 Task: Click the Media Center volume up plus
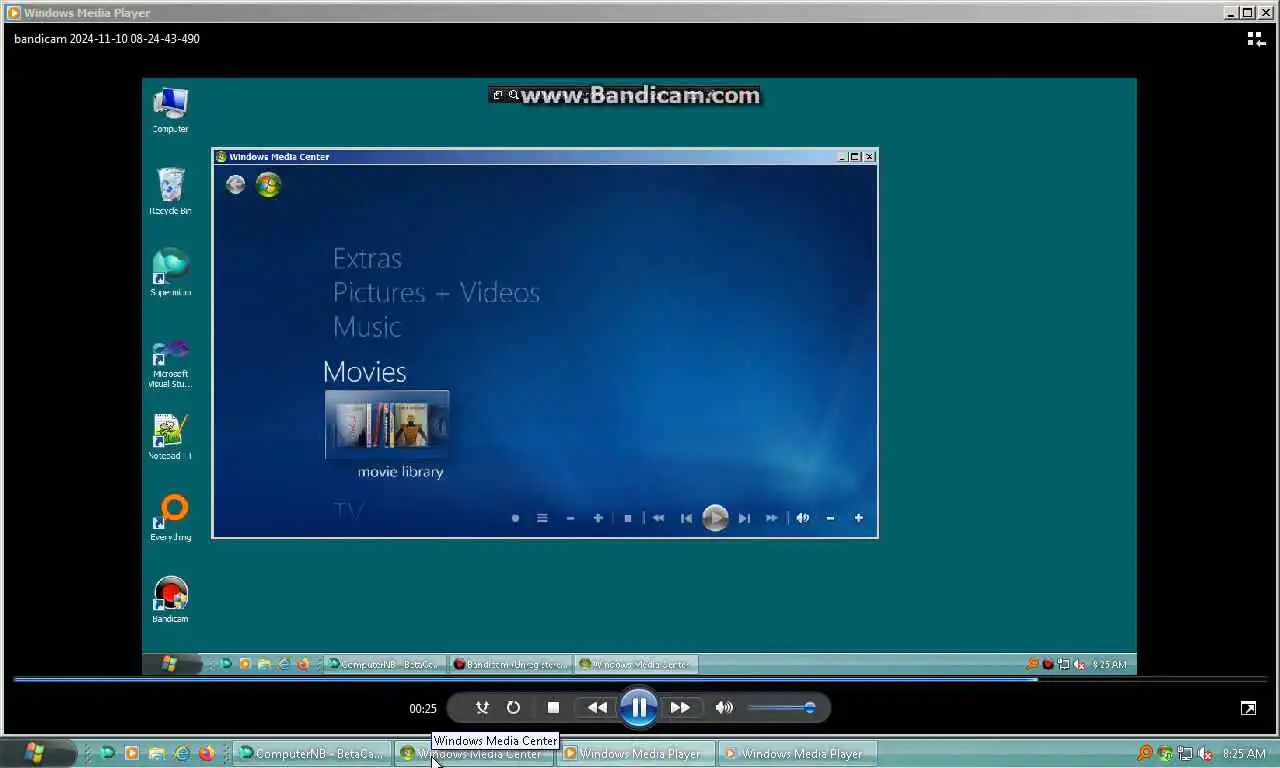tap(858, 518)
